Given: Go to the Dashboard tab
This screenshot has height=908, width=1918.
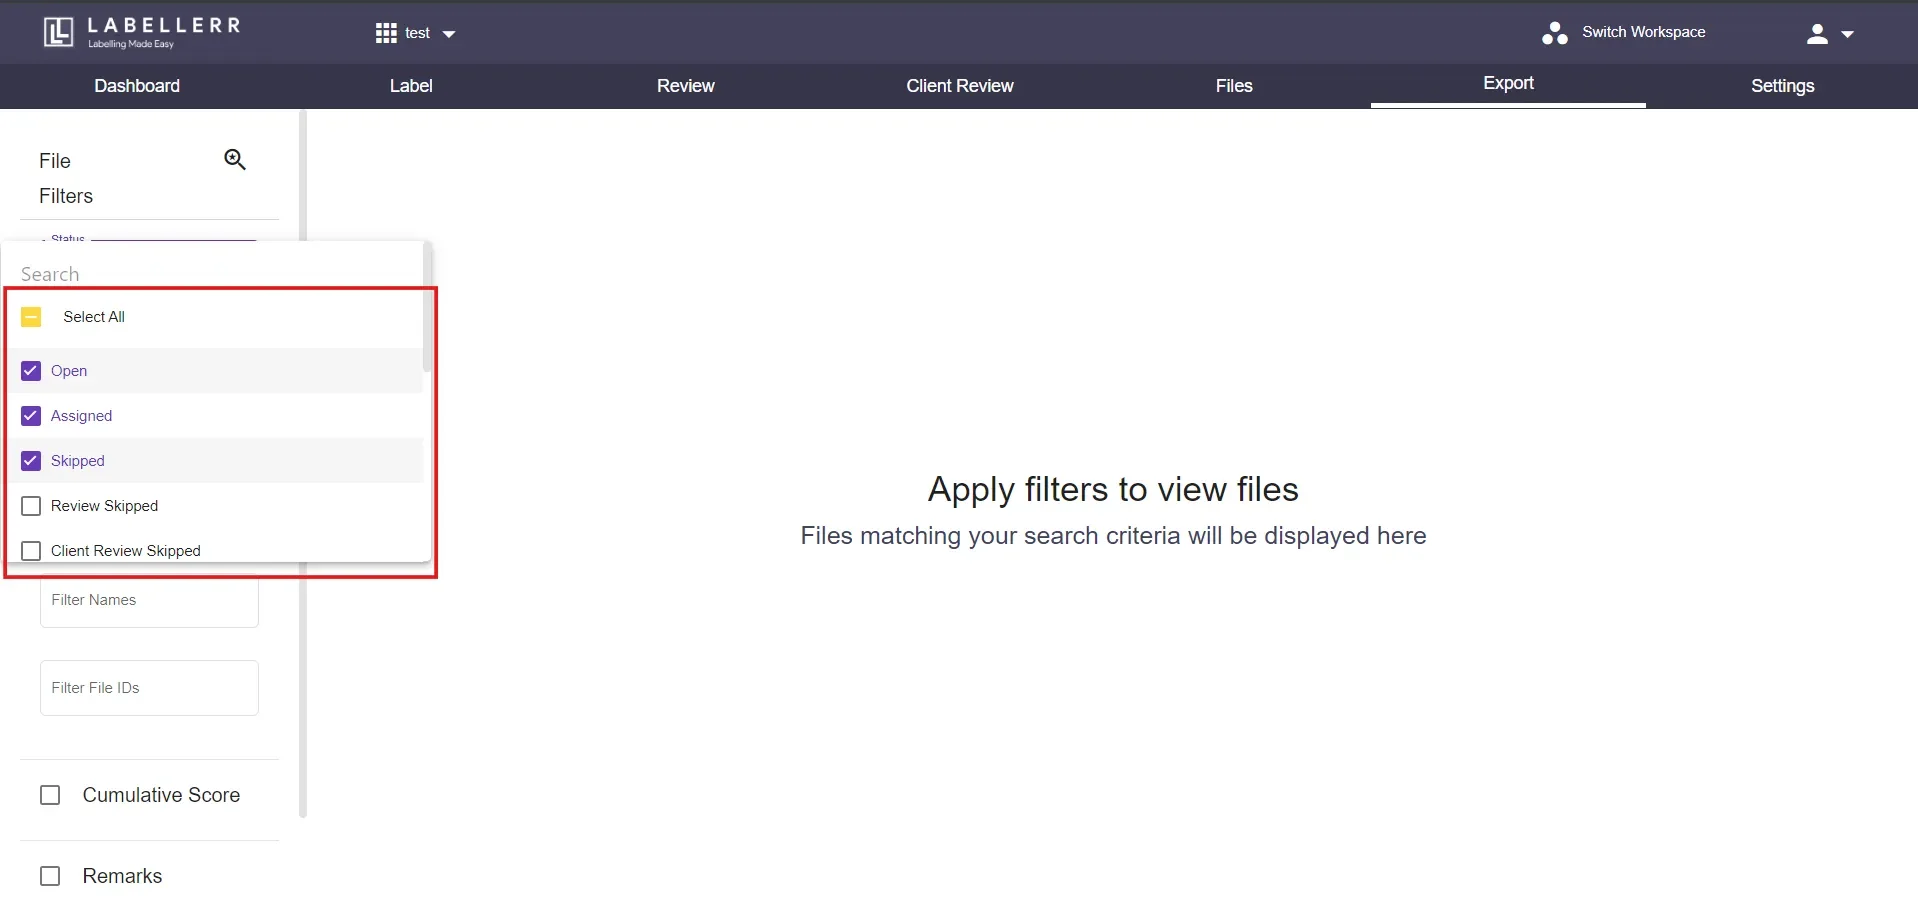Looking at the screenshot, I should click(x=137, y=86).
